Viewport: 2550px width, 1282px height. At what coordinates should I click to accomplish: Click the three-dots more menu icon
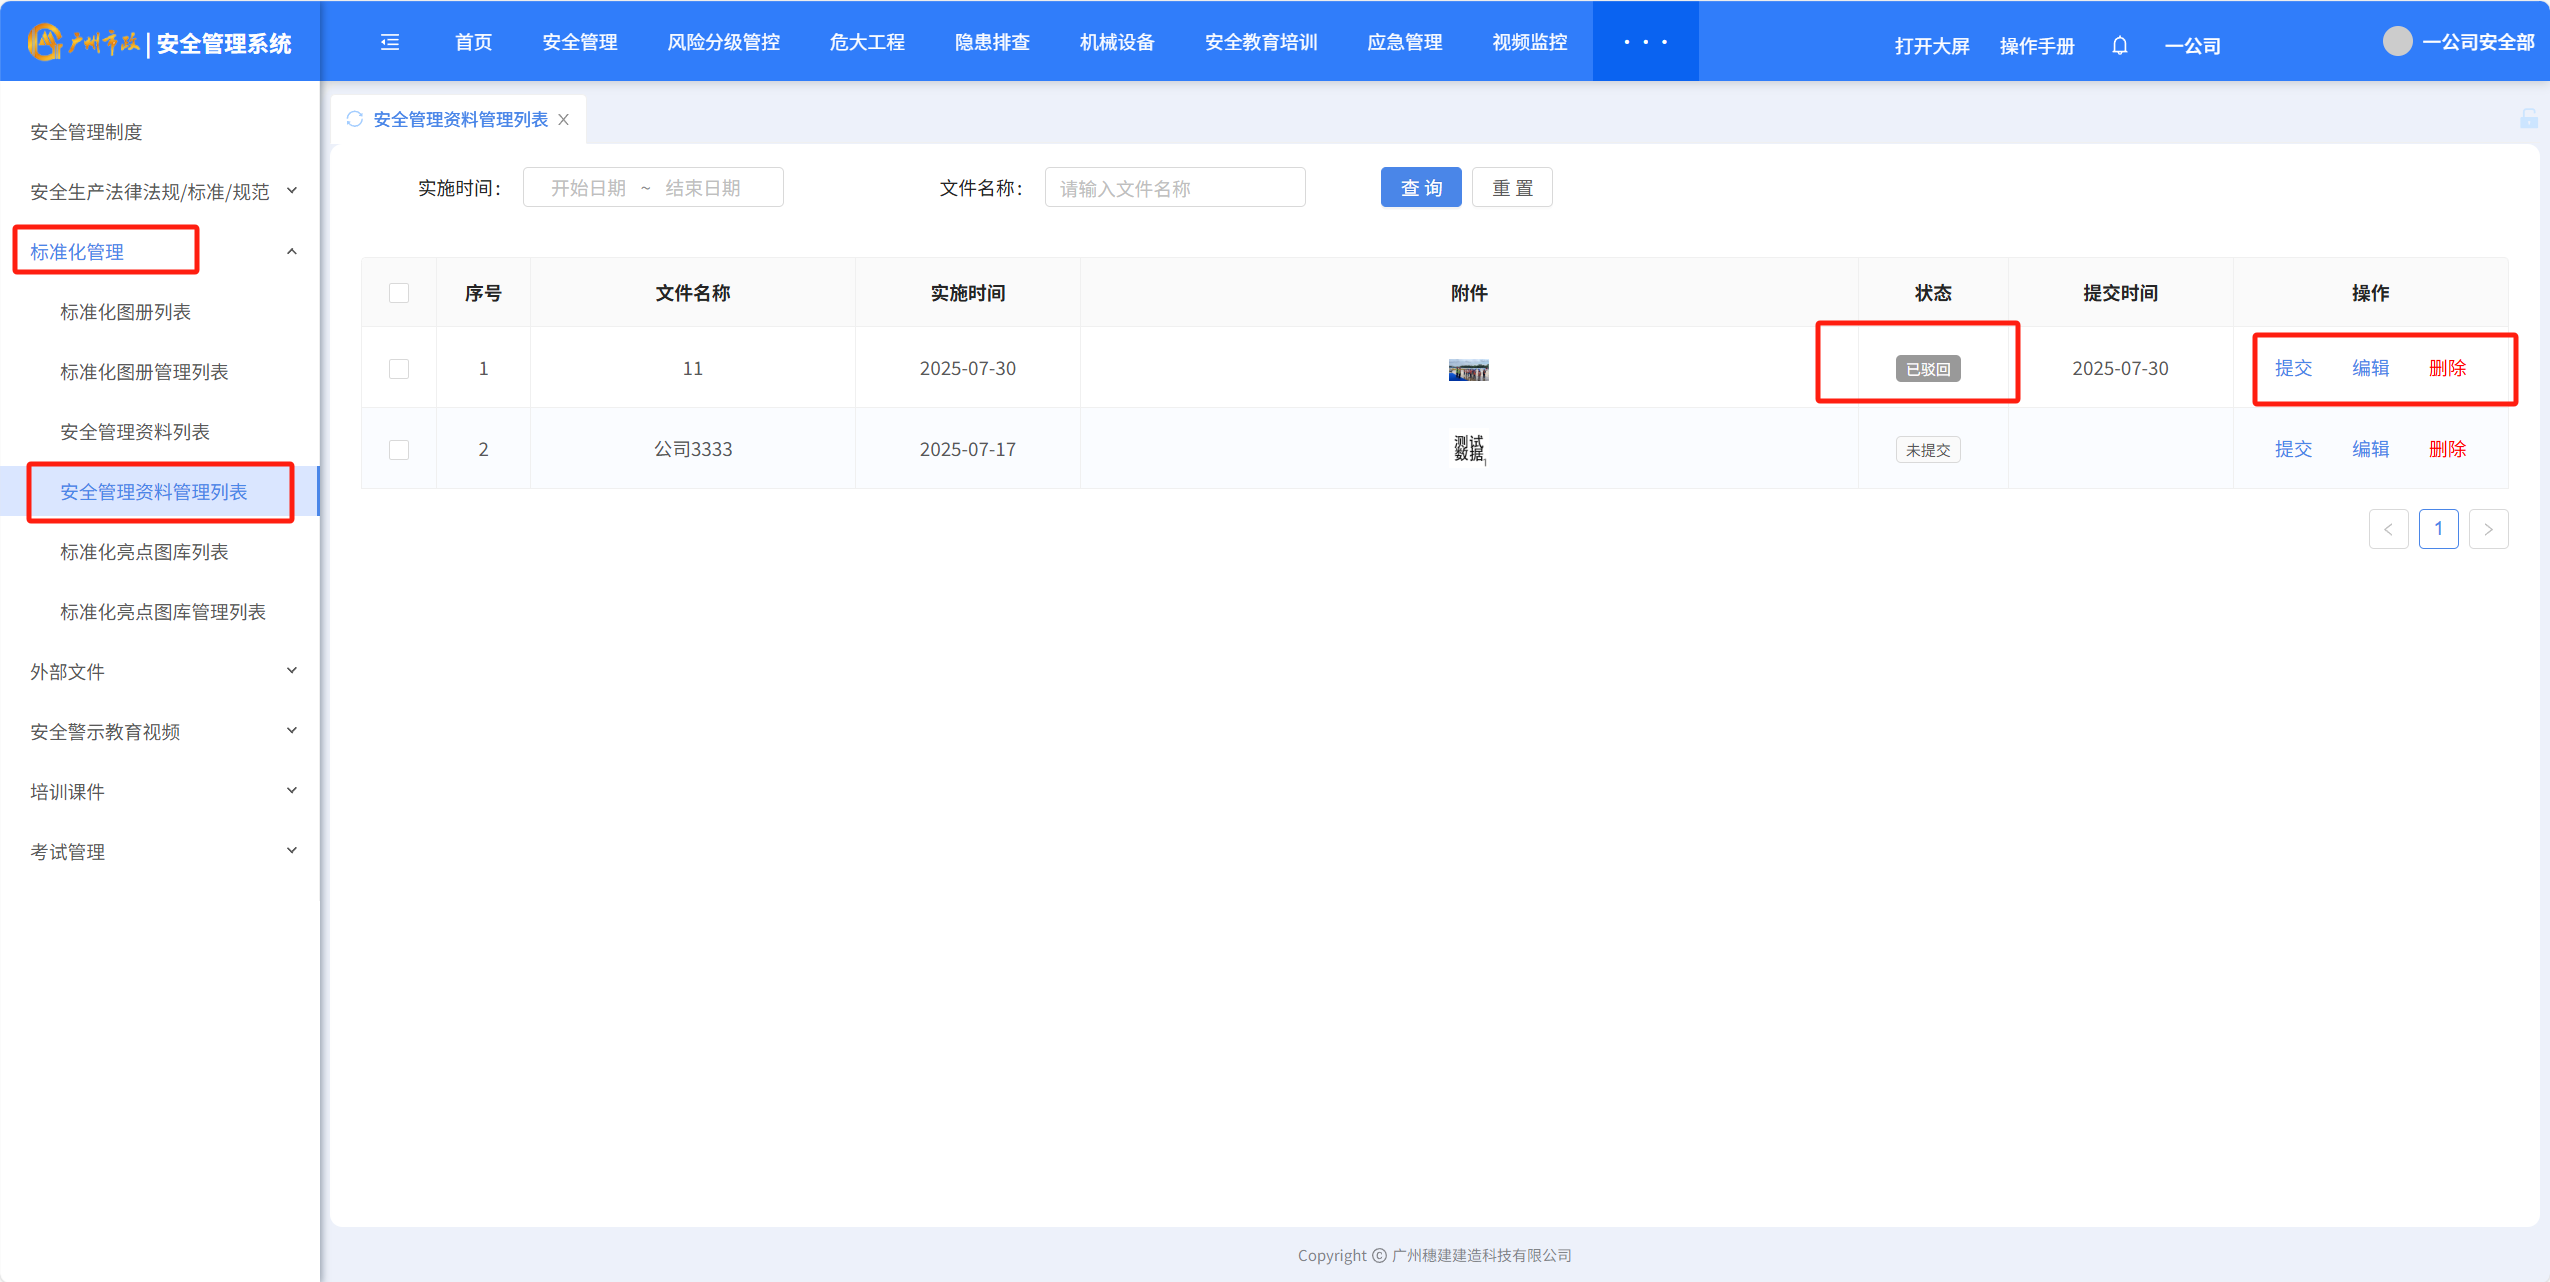pos(1645,42)
